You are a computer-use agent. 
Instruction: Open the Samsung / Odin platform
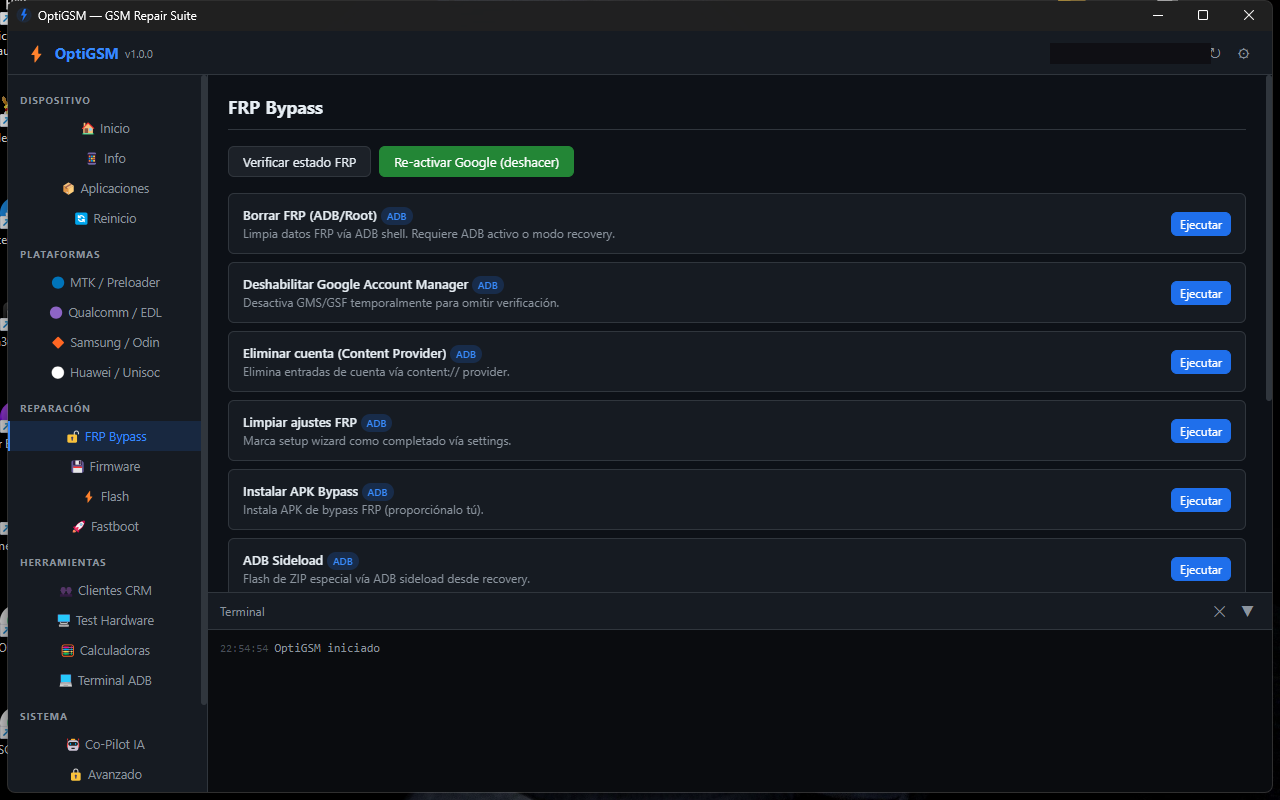pyautogui.click(x=105, y=343)
